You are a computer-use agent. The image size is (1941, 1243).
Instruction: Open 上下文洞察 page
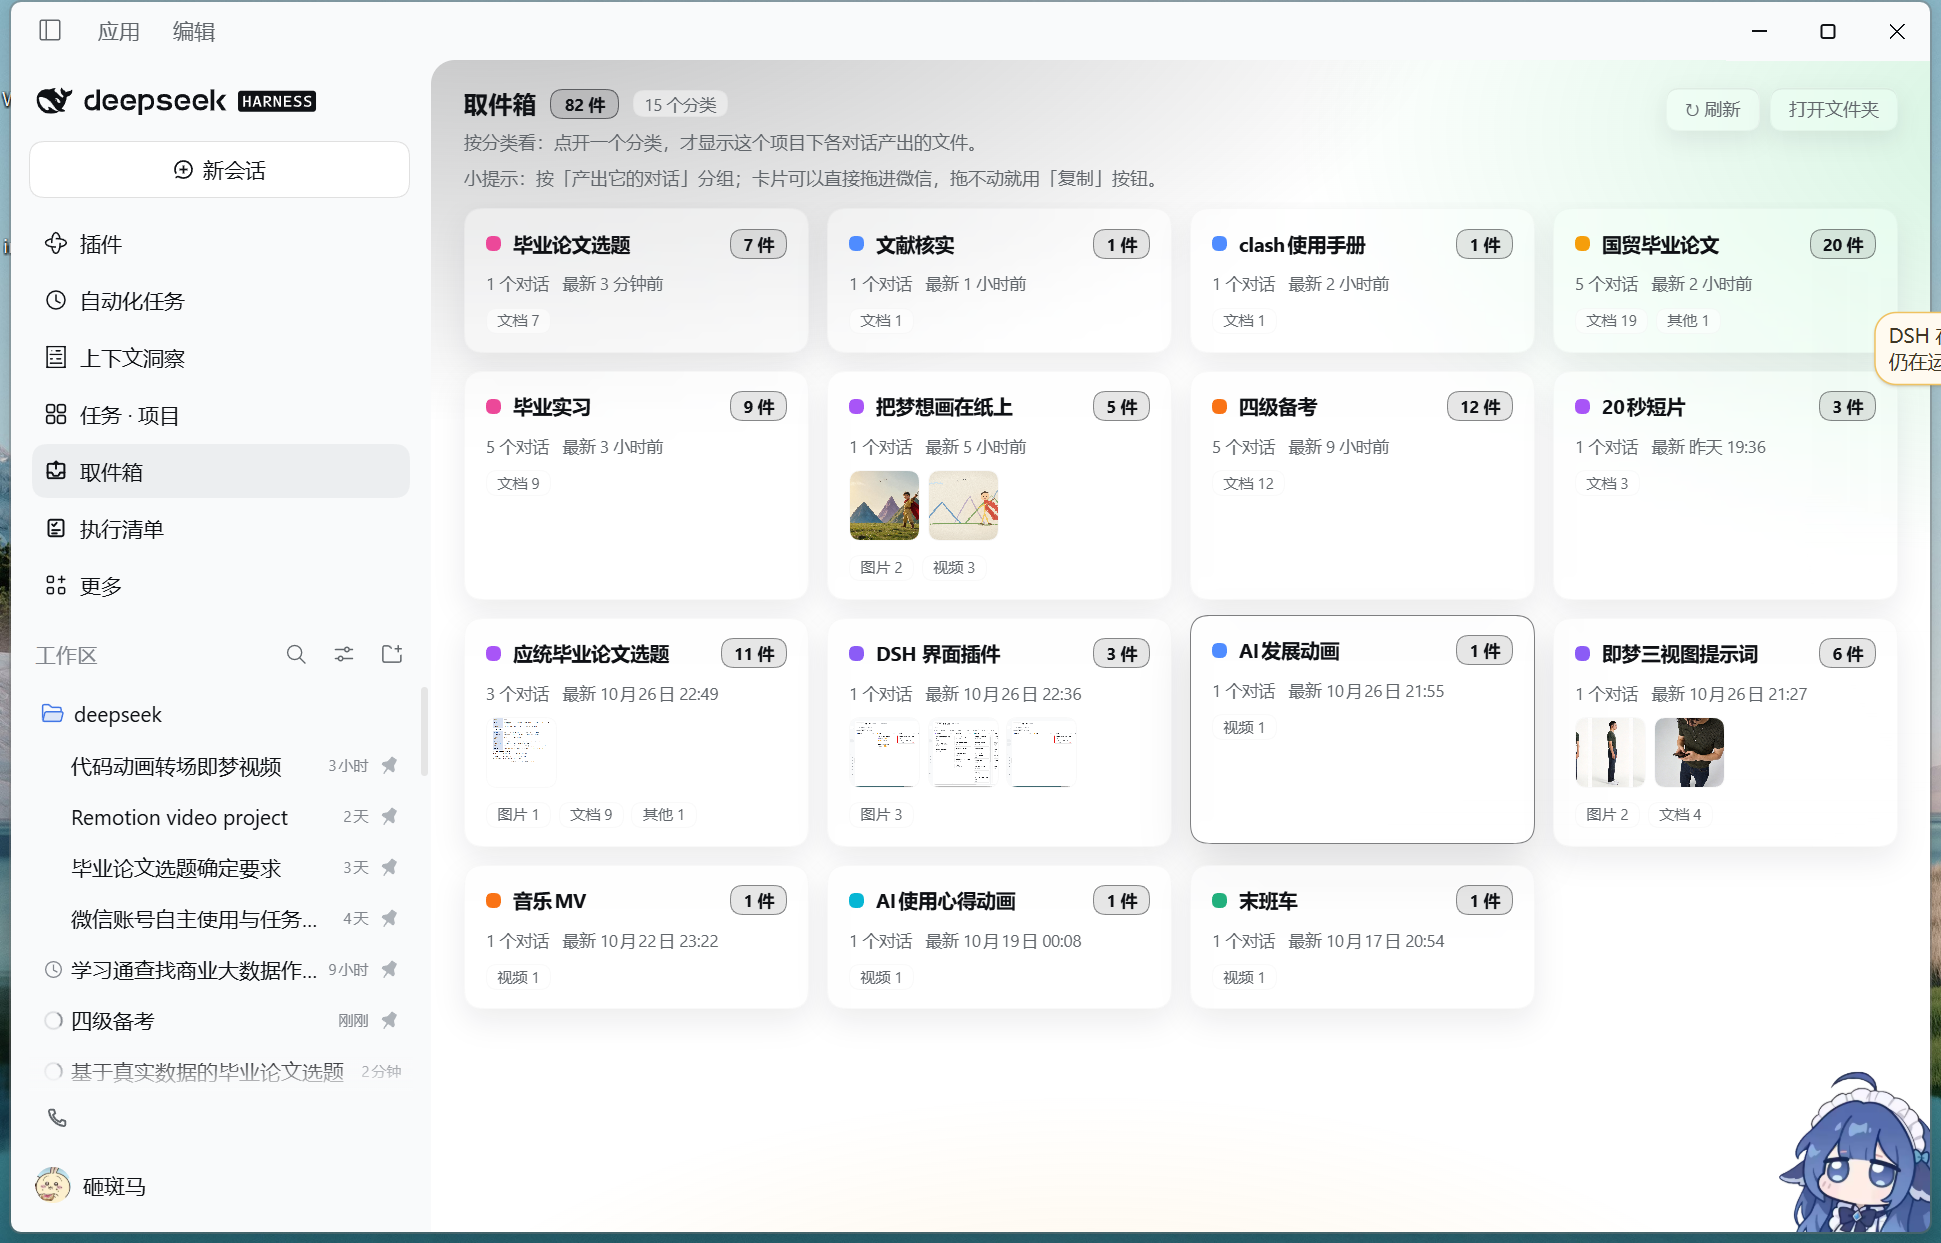coord(221,358)
